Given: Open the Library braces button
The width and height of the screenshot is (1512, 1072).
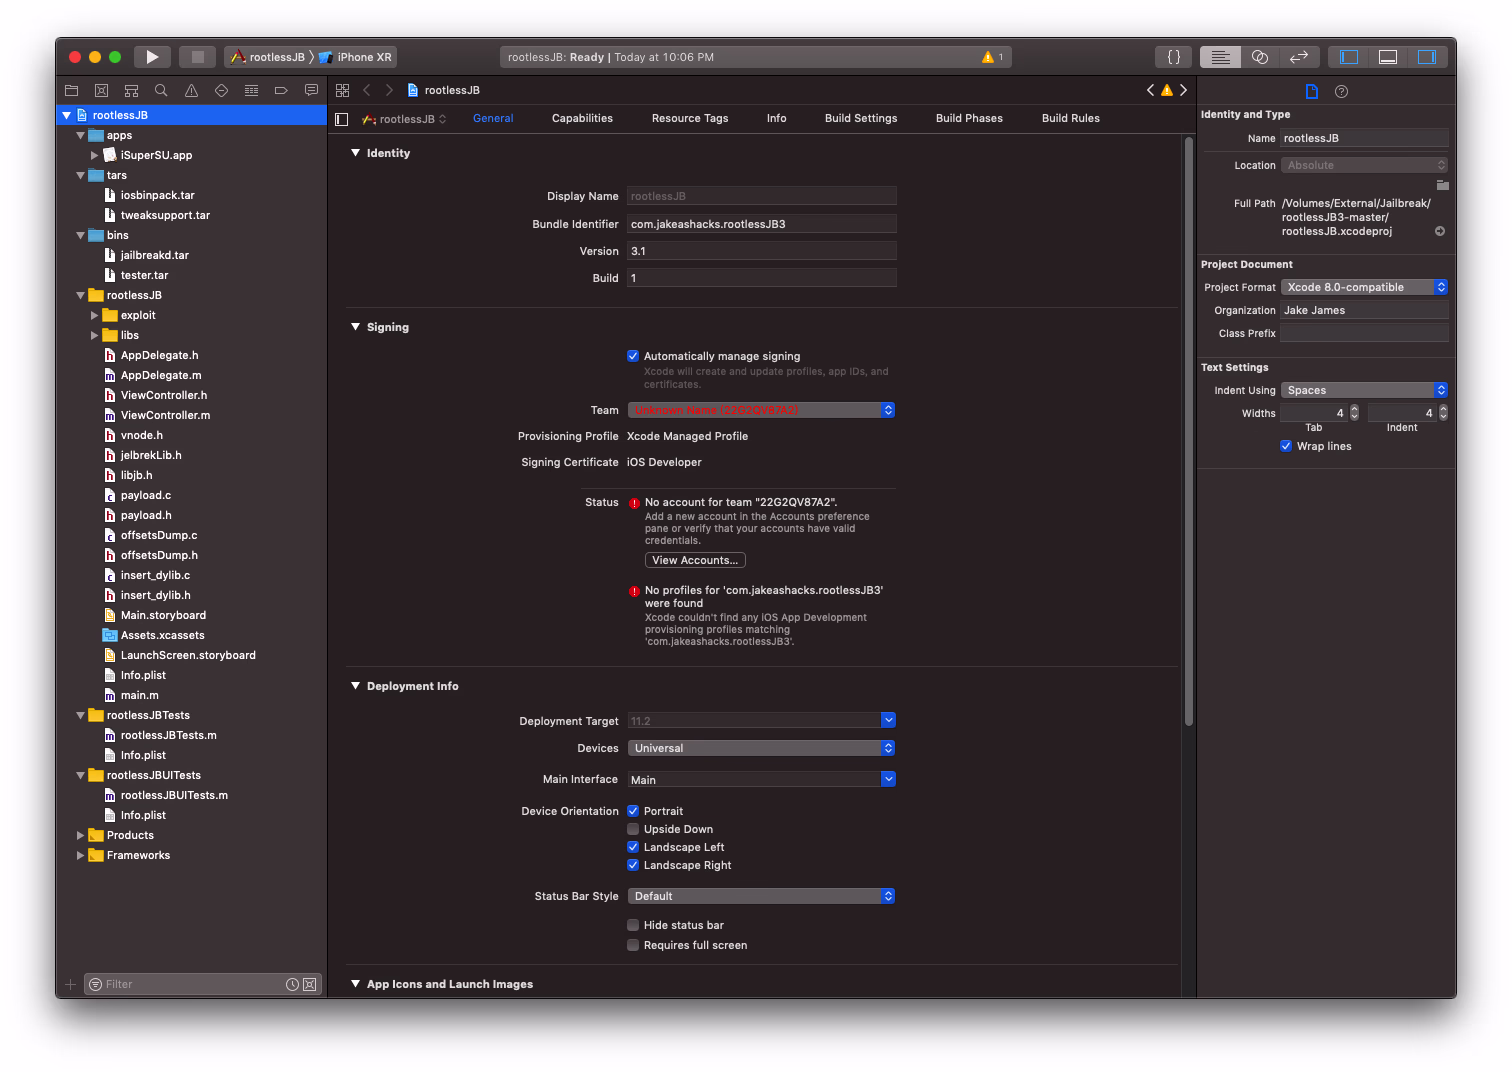Looking at the screenshot, I should click(1174, 57).
